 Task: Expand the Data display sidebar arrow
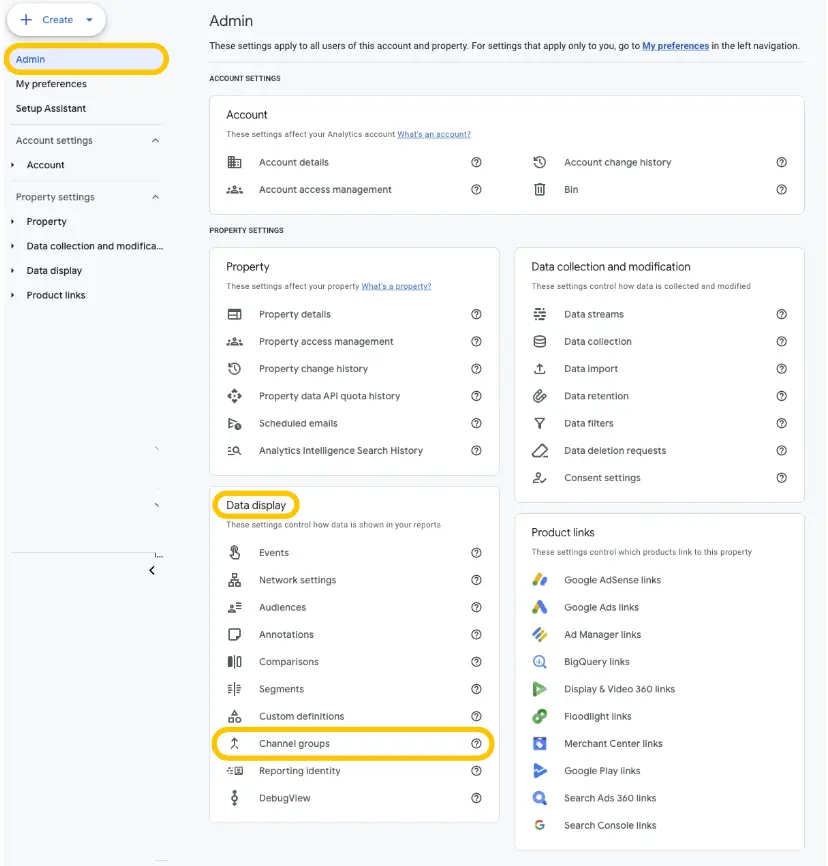click(13, 271)
